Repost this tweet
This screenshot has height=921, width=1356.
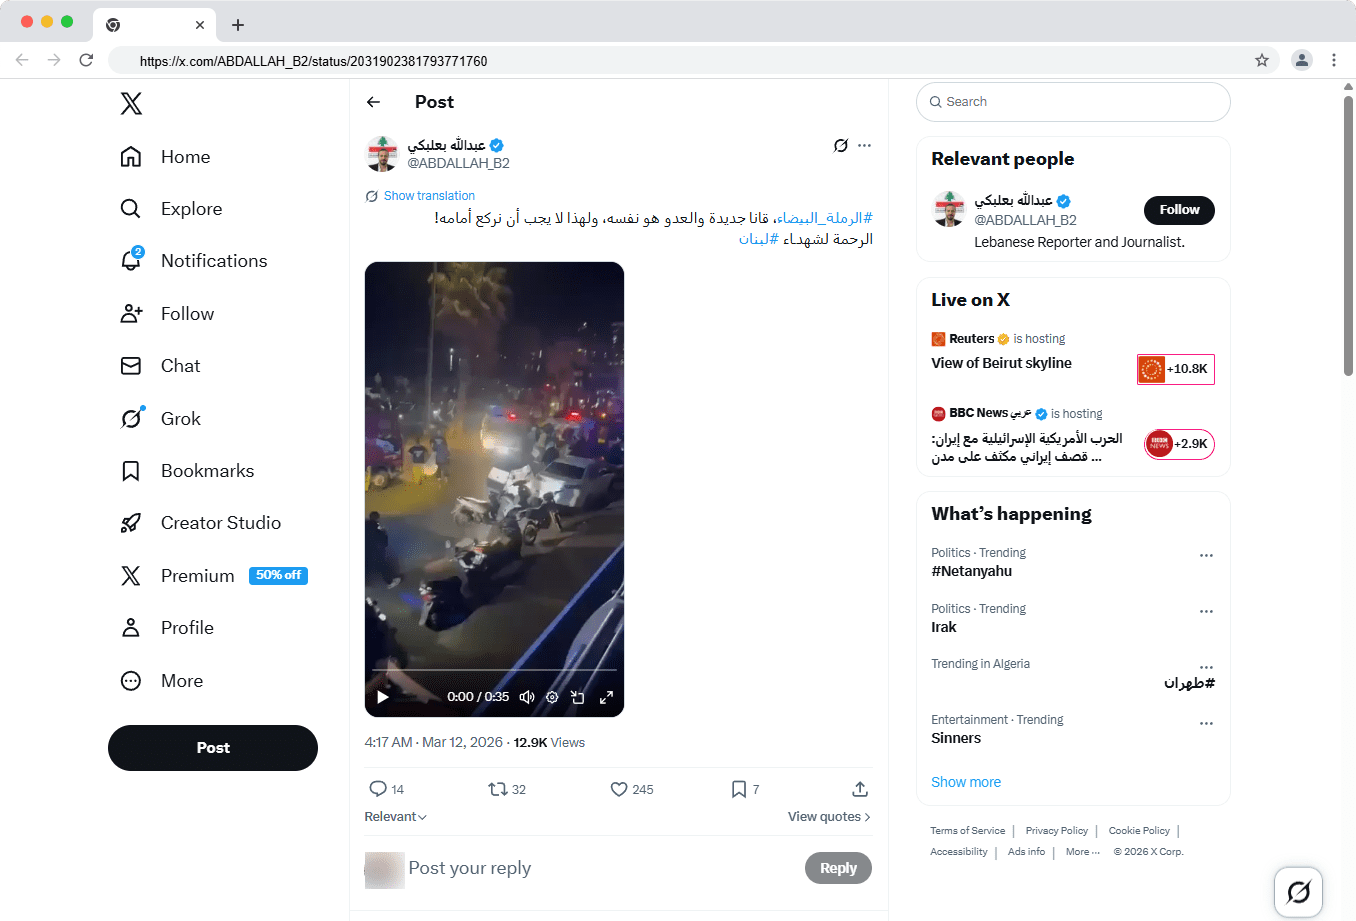click(x=497, y=789)
